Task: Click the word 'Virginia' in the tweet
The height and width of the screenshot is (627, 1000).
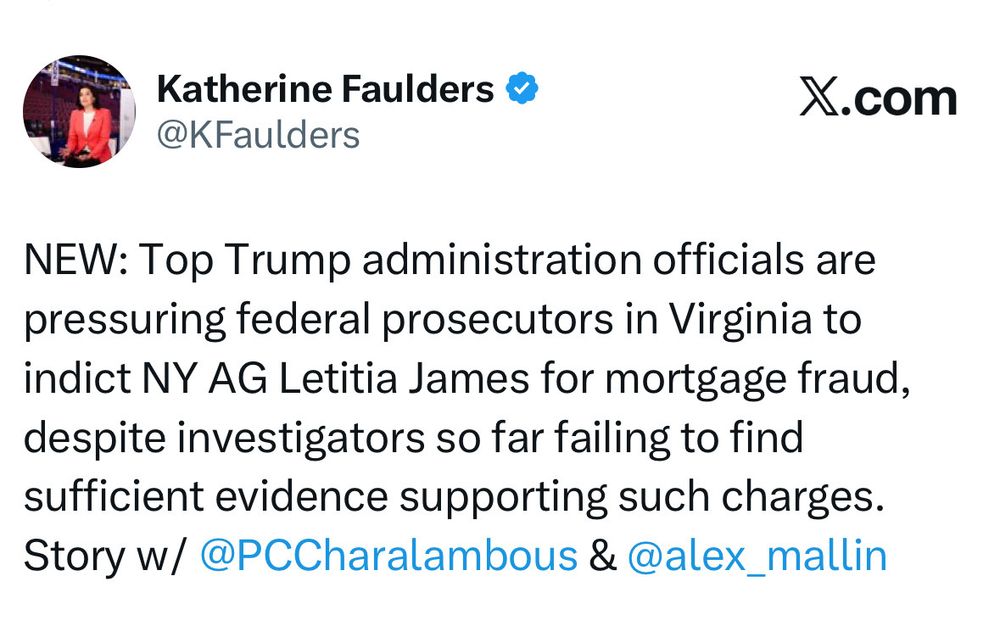Action: point(741,319)
